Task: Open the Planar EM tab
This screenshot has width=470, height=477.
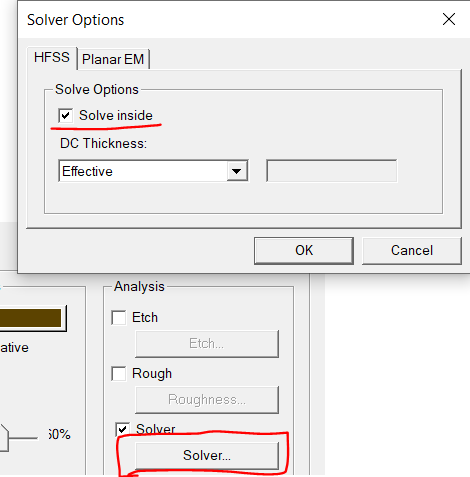Action: pos(113,59)
